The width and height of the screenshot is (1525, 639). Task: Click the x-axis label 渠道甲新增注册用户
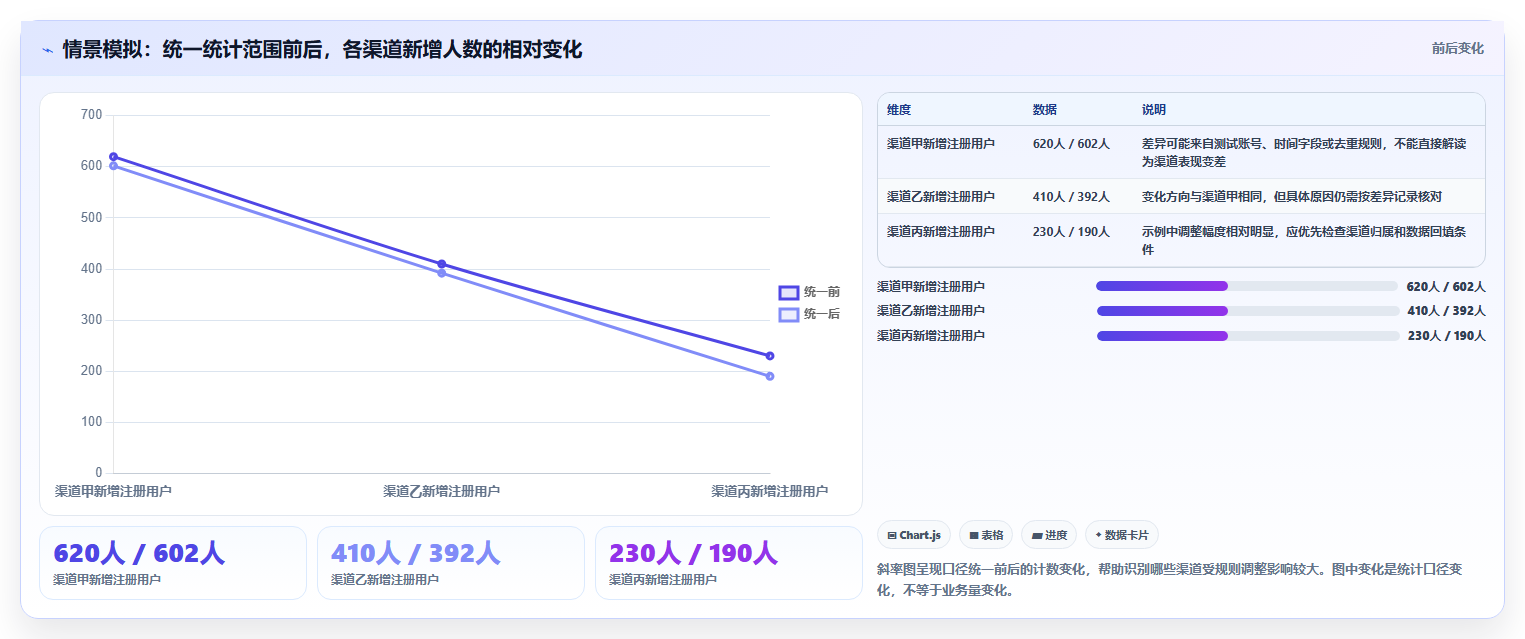tap(113, 491)
